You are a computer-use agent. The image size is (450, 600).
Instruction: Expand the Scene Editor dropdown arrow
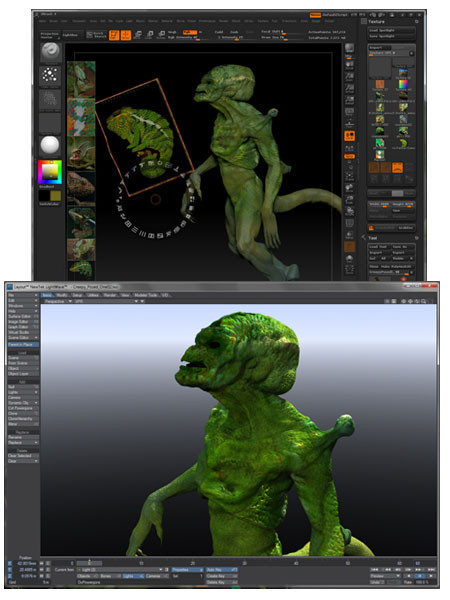coord(36,338)
